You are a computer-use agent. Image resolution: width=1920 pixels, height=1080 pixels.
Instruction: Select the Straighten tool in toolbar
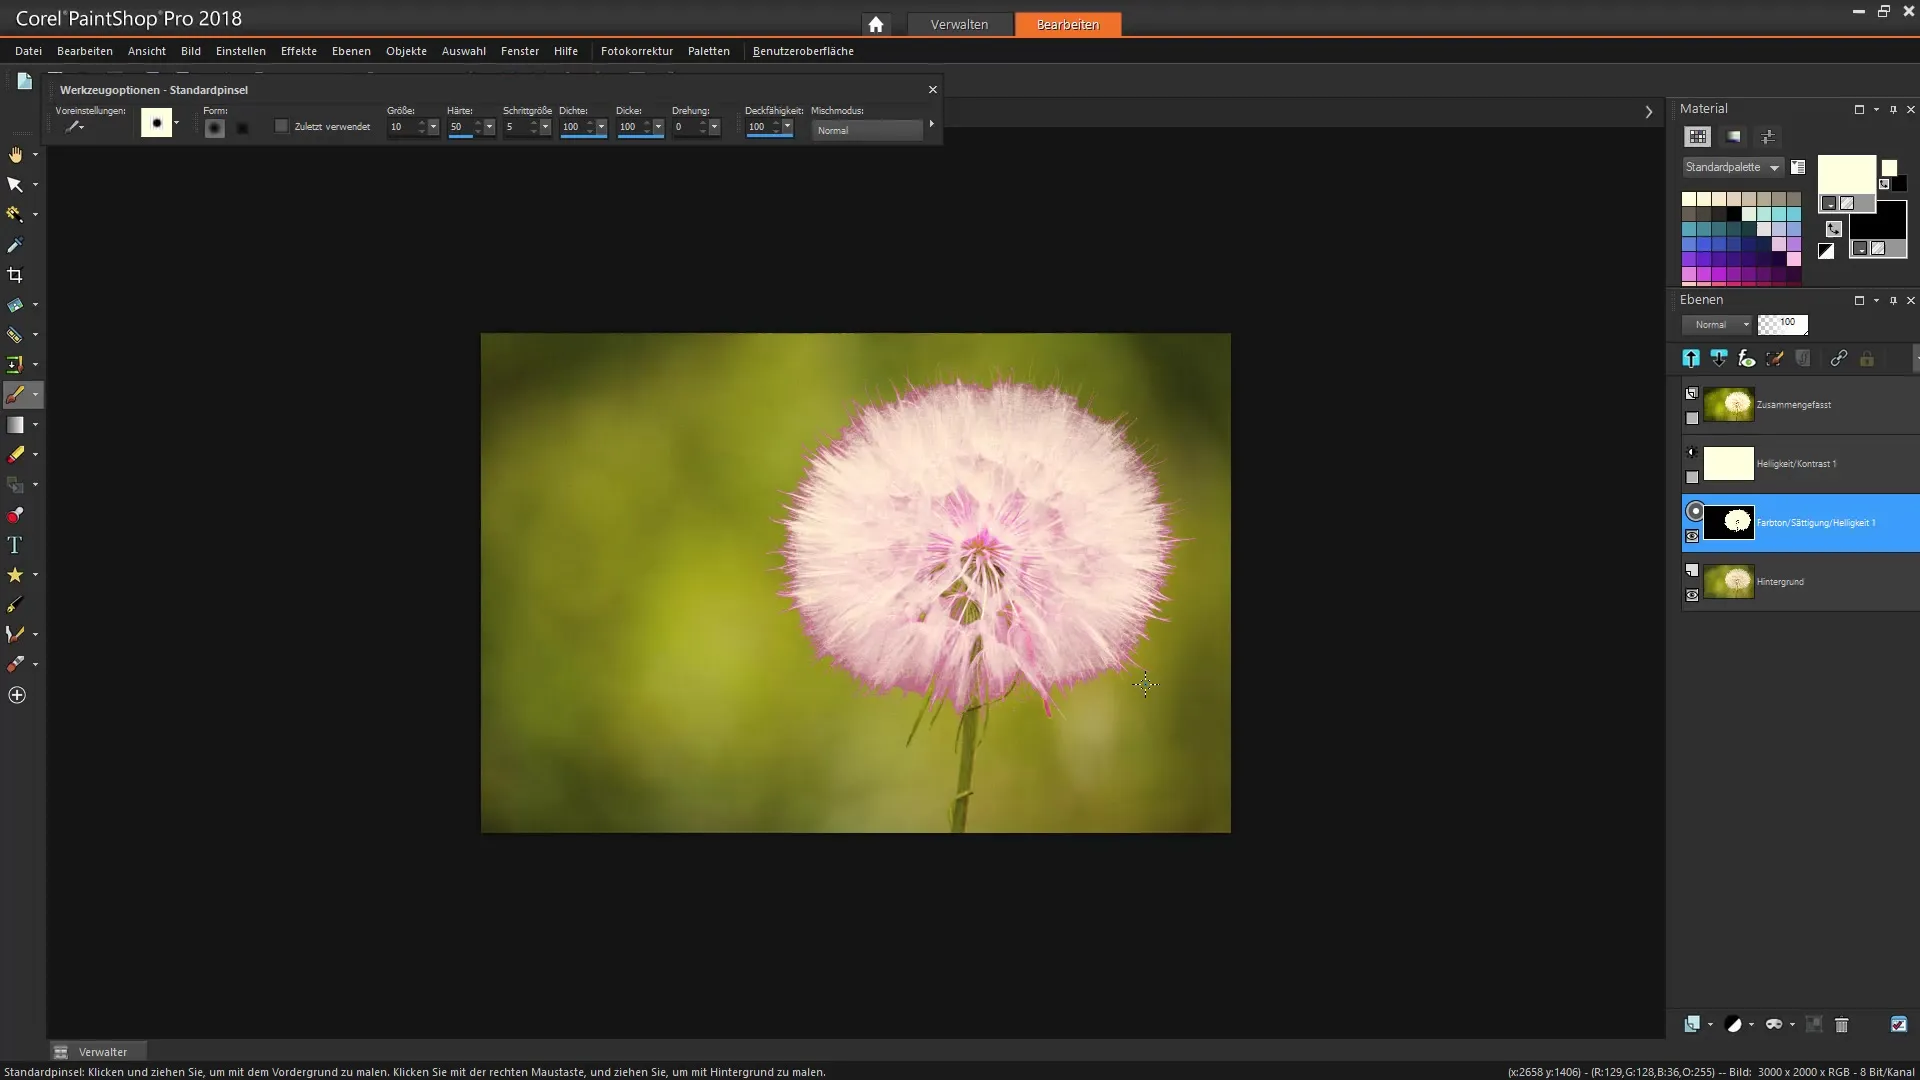16,305
